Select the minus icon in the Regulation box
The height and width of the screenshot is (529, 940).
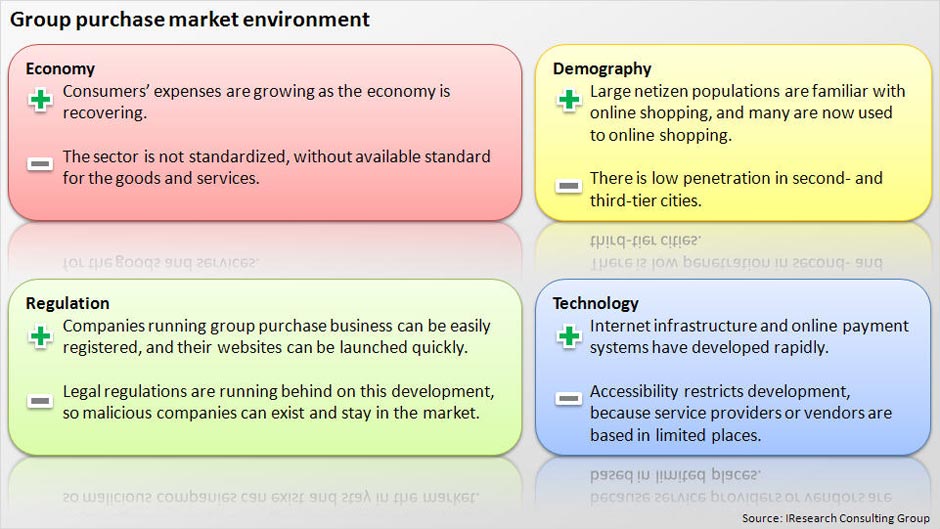tap(41, 400)
